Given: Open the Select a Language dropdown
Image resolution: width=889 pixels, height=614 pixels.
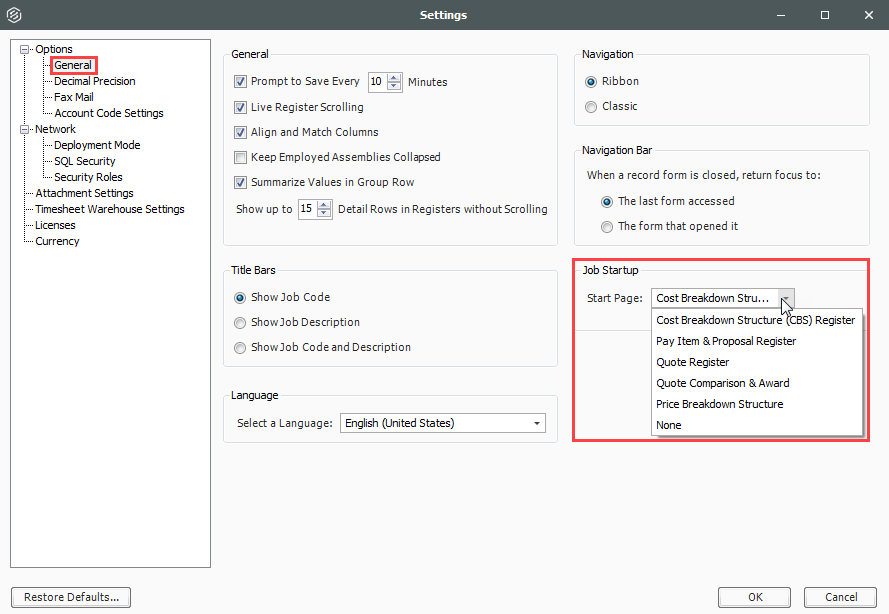Looking at the screenshot, I should 537,424.
